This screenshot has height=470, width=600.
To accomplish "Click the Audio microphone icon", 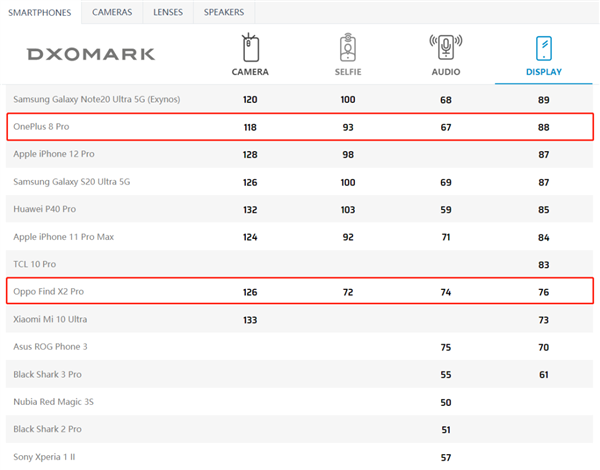I will (445, 48).
